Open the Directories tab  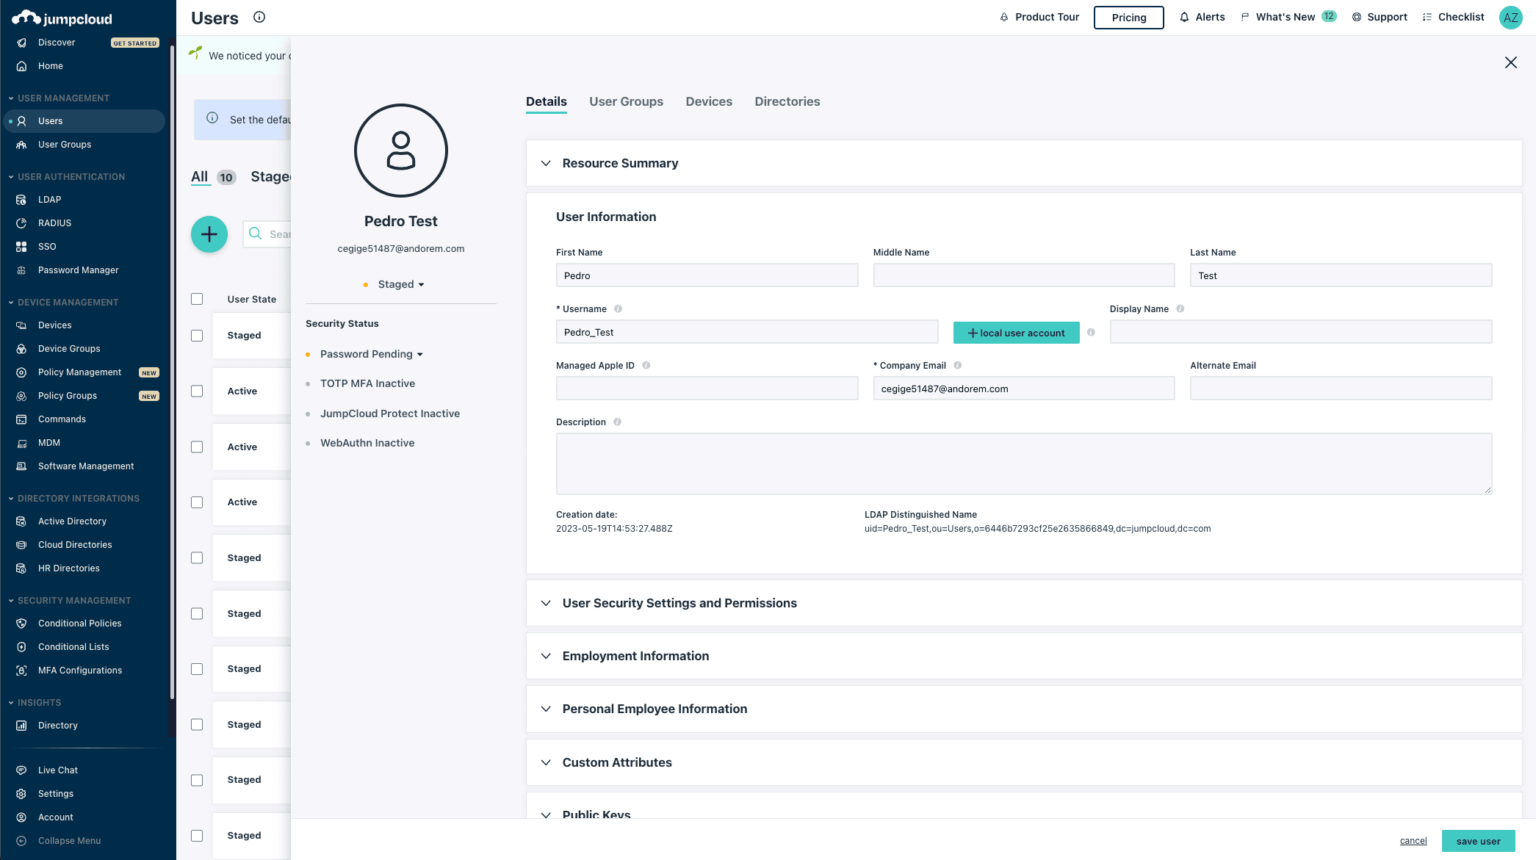pyautogui.click(x=787, y=101)
